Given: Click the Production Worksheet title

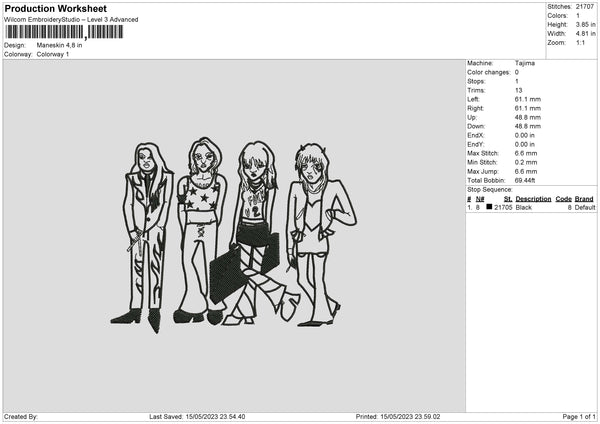Looking at the screenshot, I should pos(56,8).
